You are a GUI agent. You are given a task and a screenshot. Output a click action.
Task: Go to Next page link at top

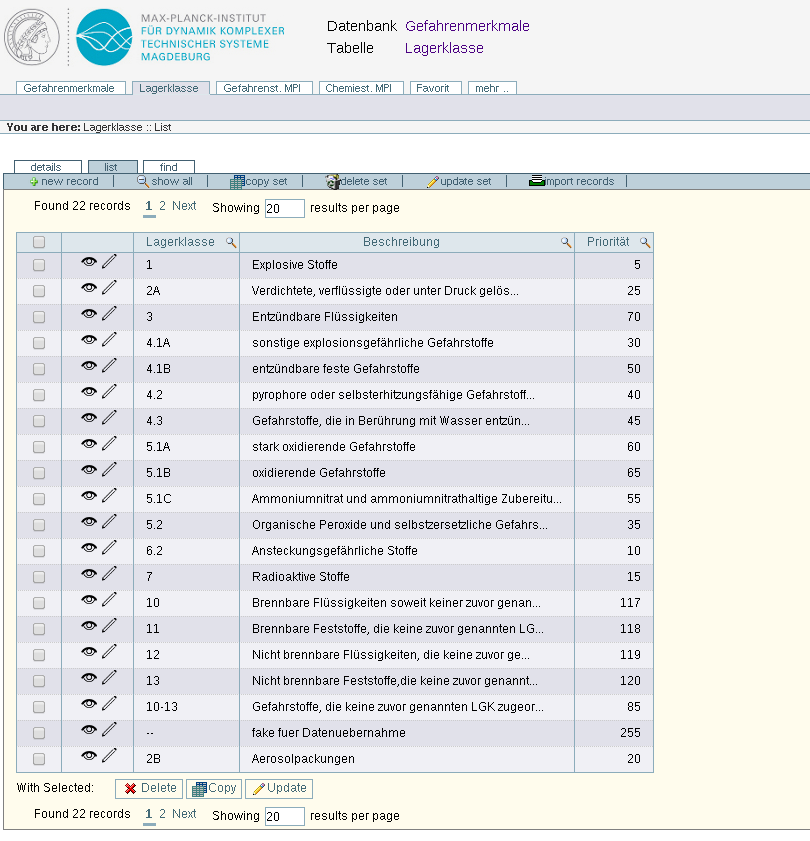click(184, 206)
